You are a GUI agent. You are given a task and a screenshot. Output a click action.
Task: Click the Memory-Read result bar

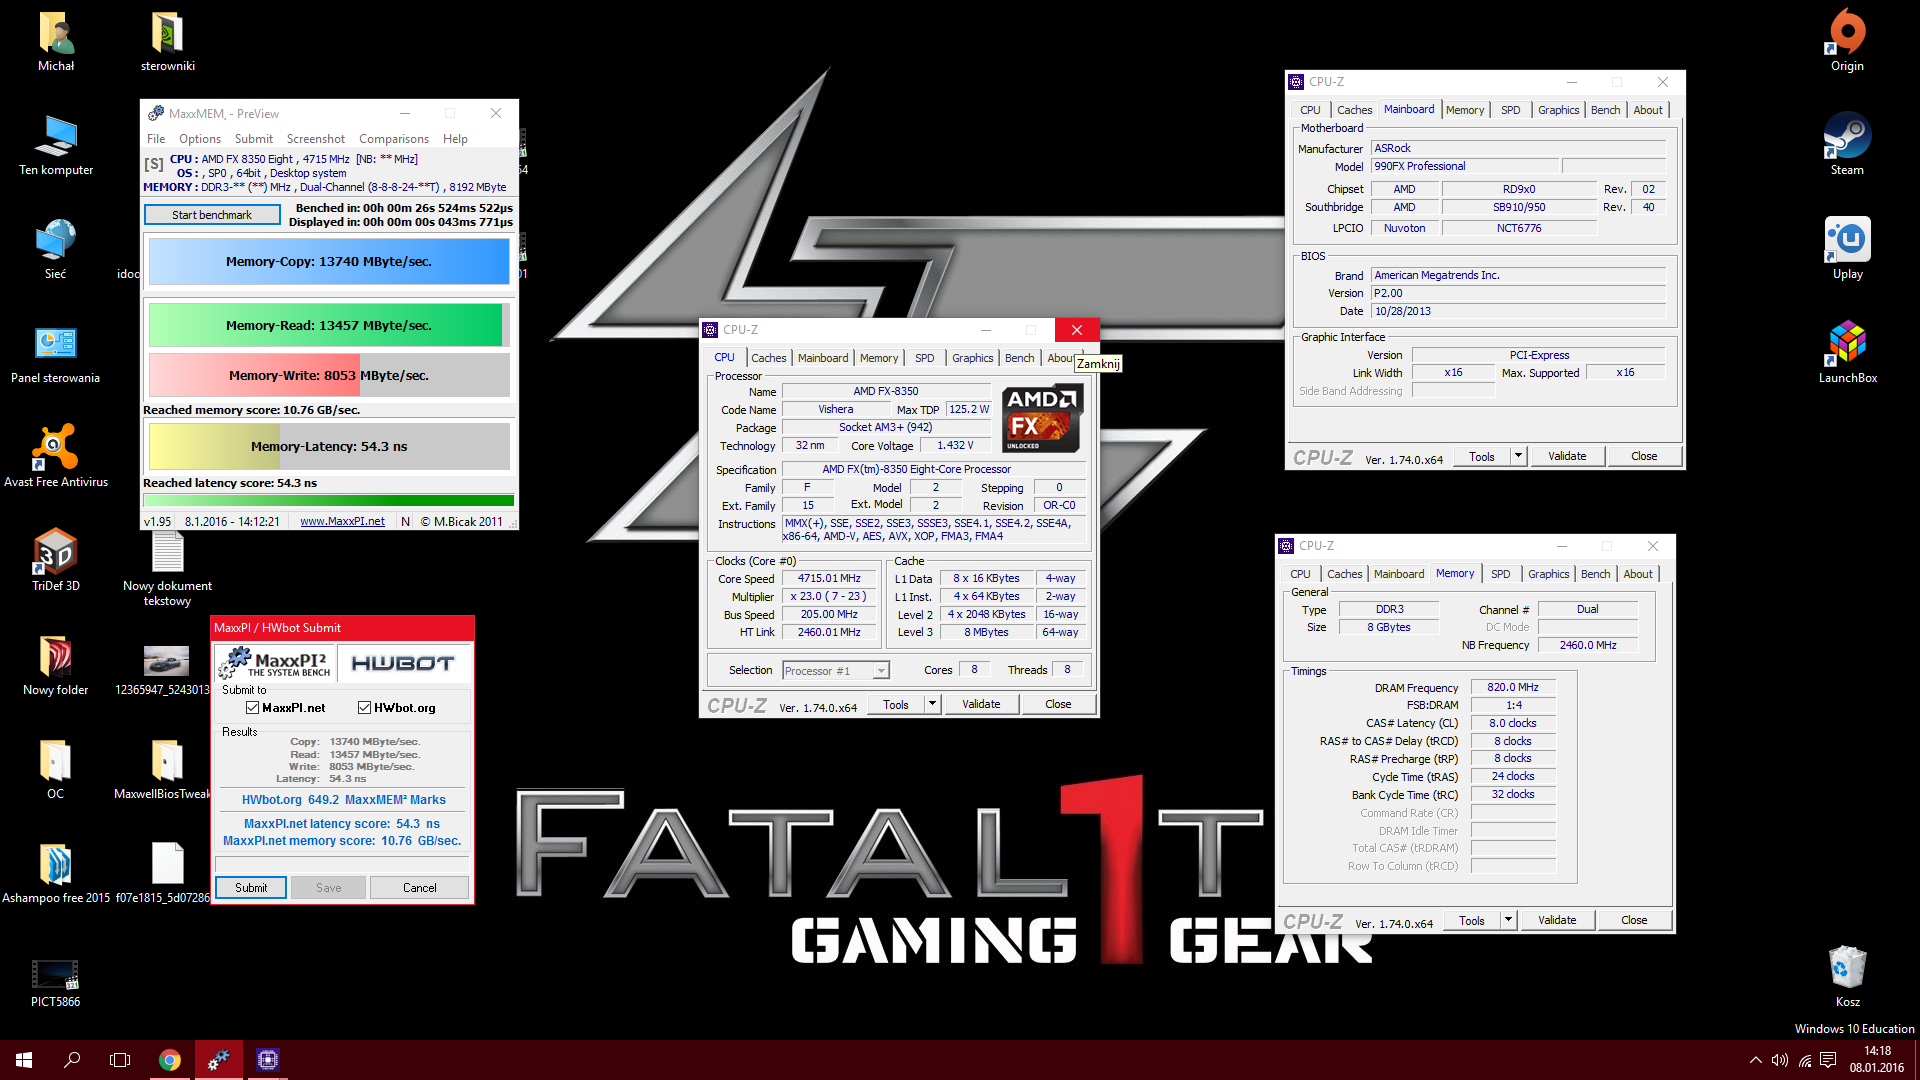(x=329, y=325)
